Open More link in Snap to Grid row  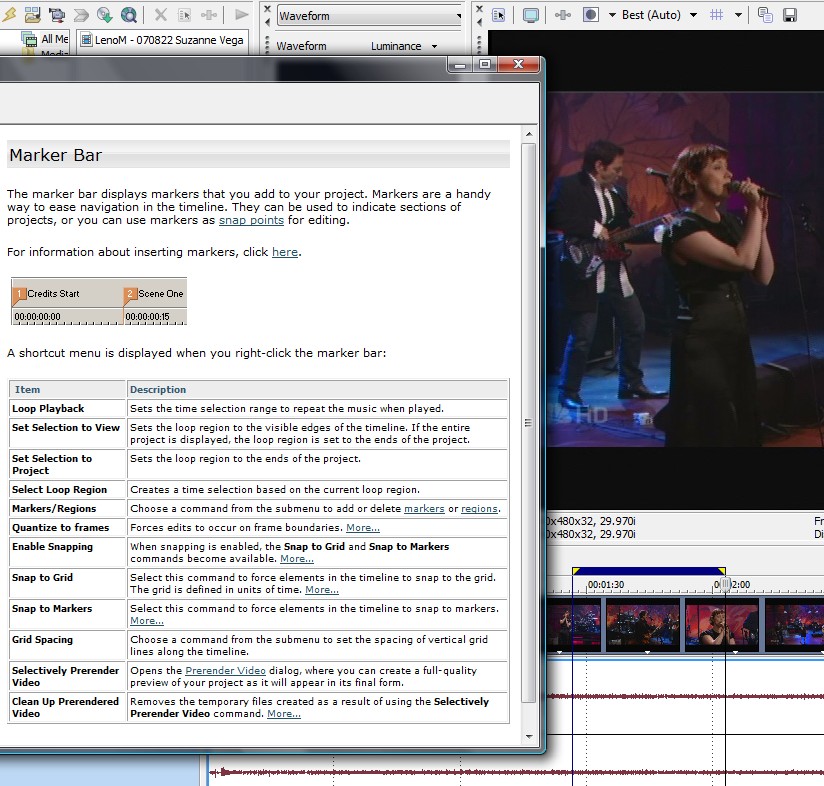(322, 590)
